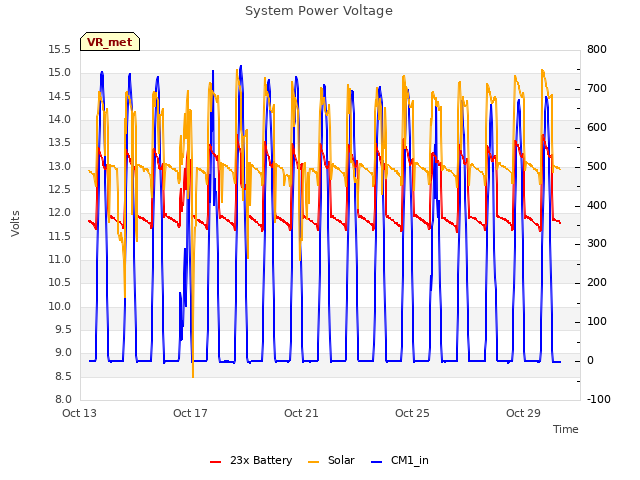Click the orange Solar legend swatch
This screenshot has width=640, height=480.
pyautogui.click(x=313, y=462)
